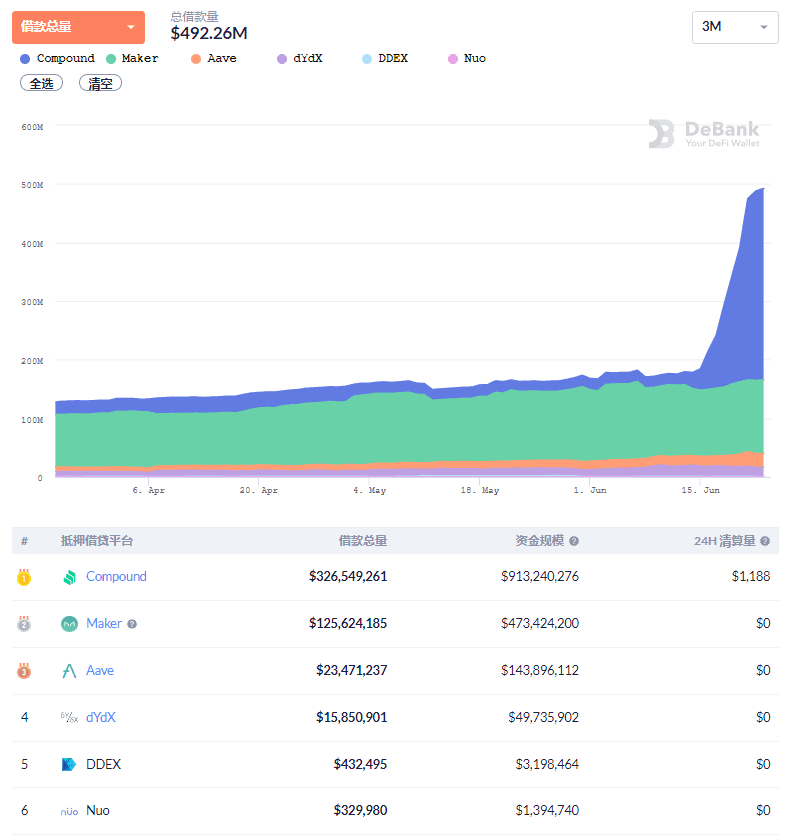This screenshot has height=839, width=790.
Task: Click the Nuo logo icon in table
Action: 70,812
